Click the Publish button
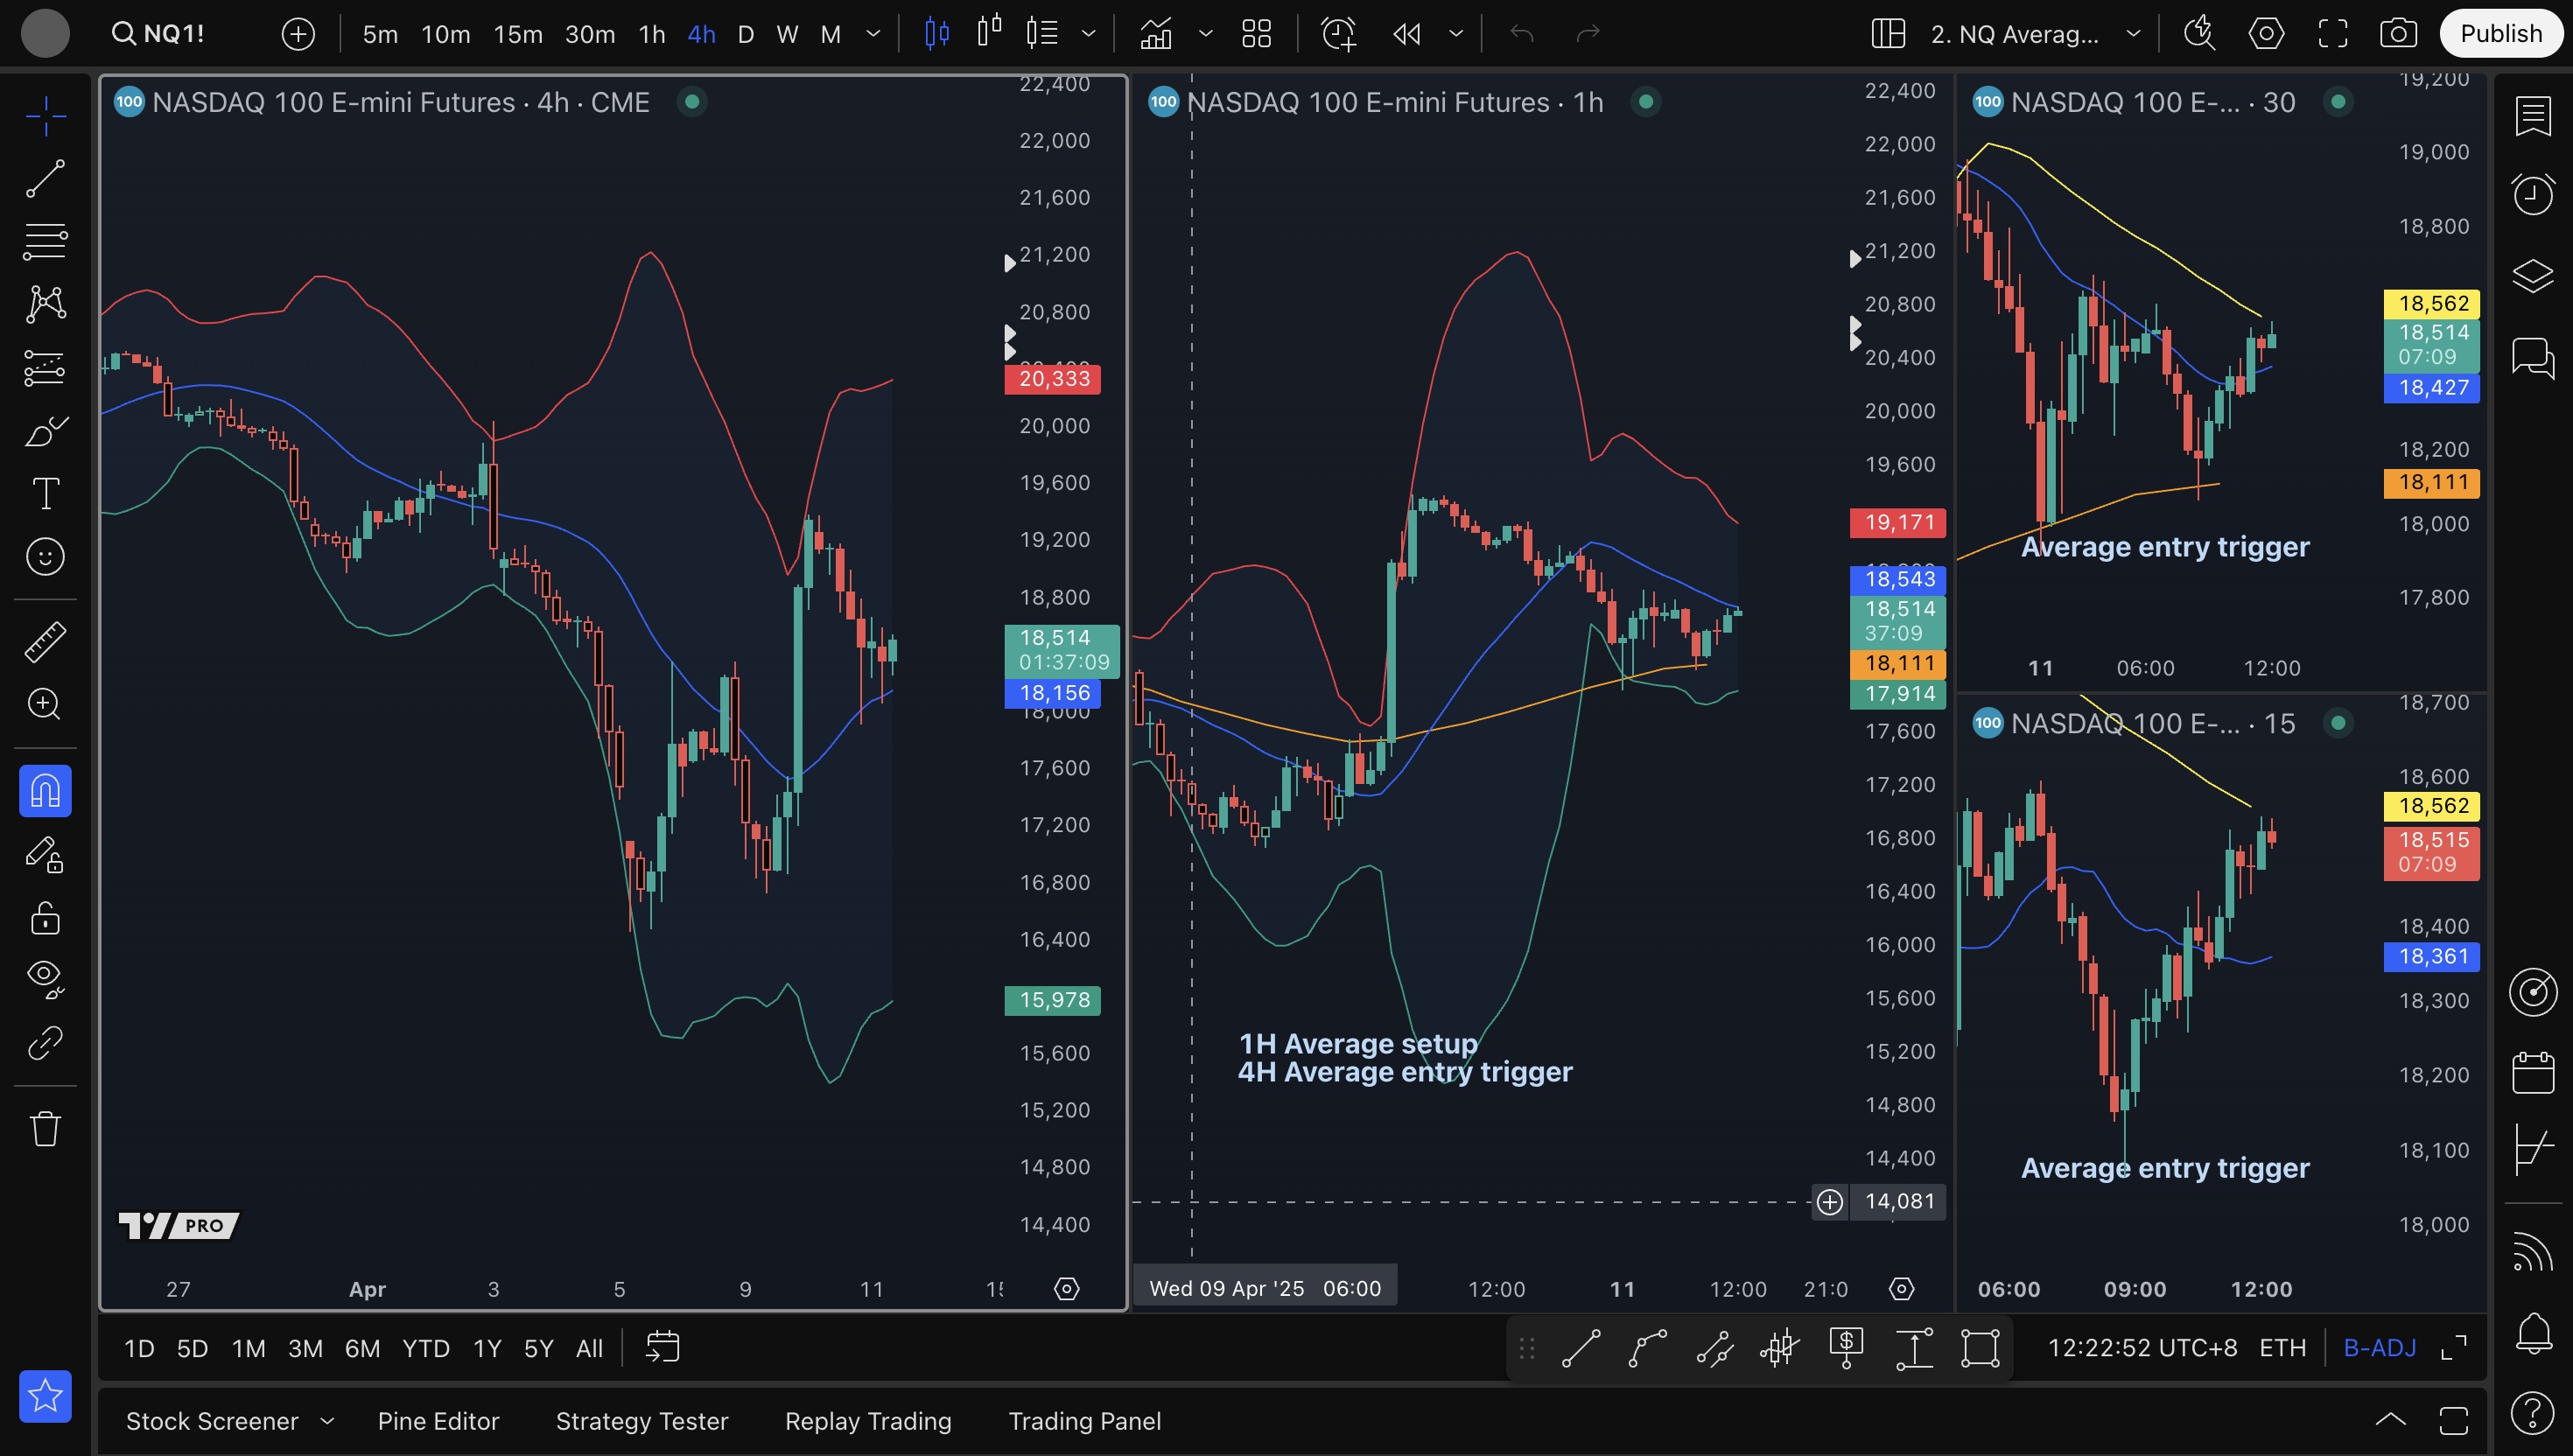2573x1456 pixels. [x=2500, y=34]
